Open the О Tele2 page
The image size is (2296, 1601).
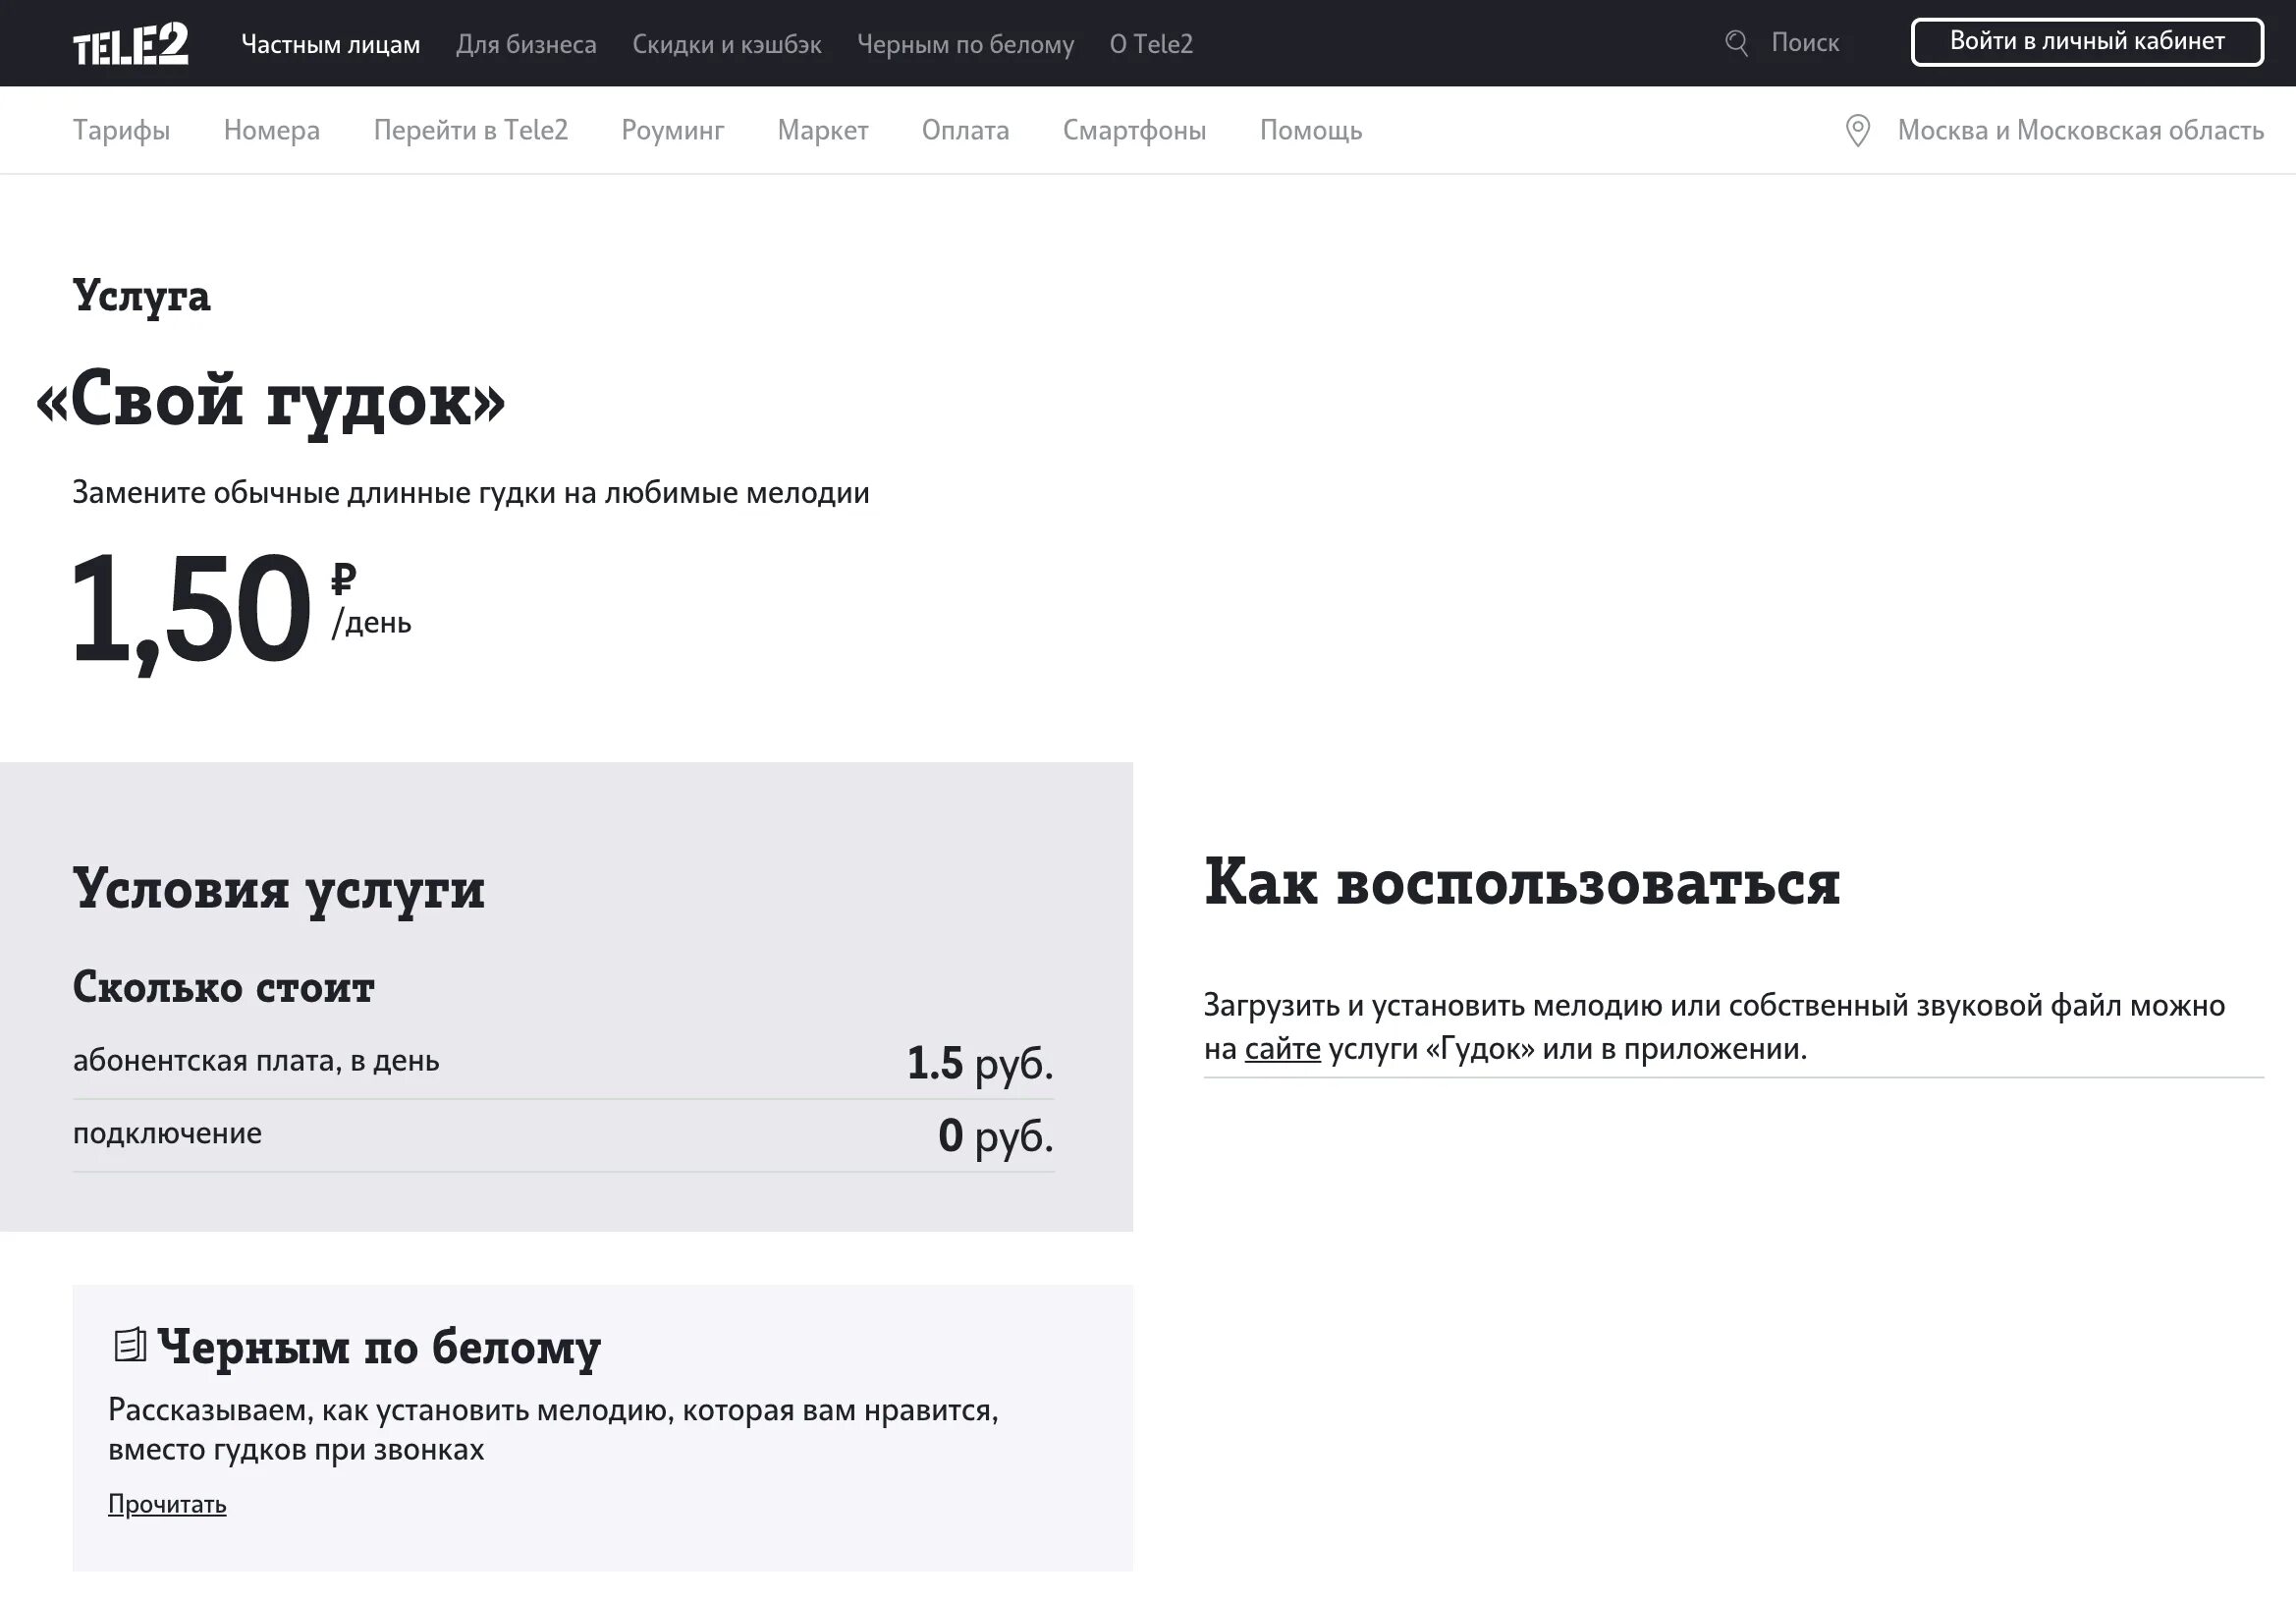(1151, 44)
